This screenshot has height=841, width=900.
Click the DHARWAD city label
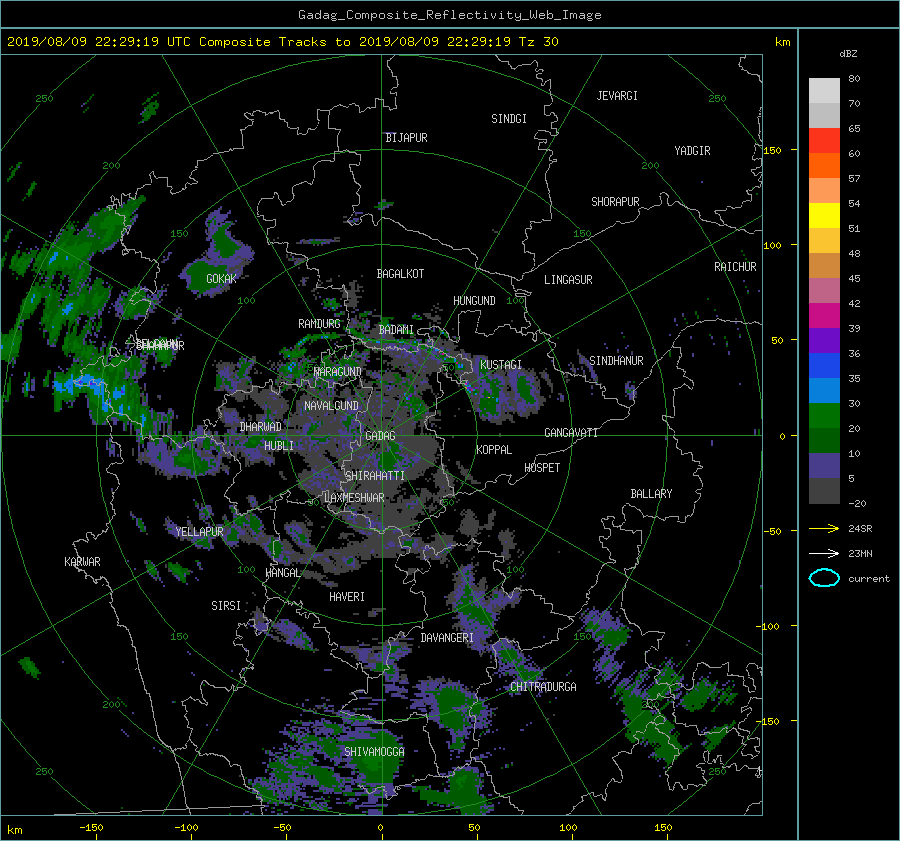click(261, 427)
